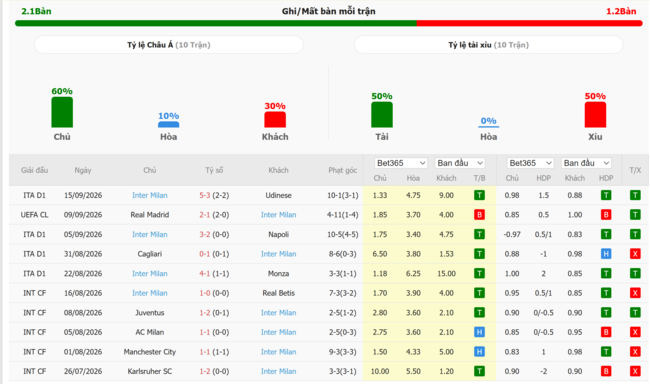
Task: Click the Manchester City team name
Action: point(150,352)
